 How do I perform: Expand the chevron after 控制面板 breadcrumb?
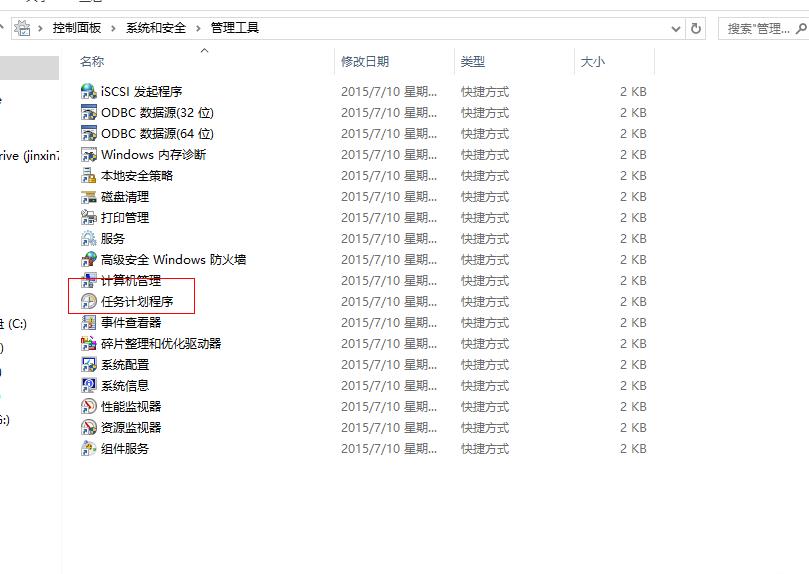click(x=113, y=28)
